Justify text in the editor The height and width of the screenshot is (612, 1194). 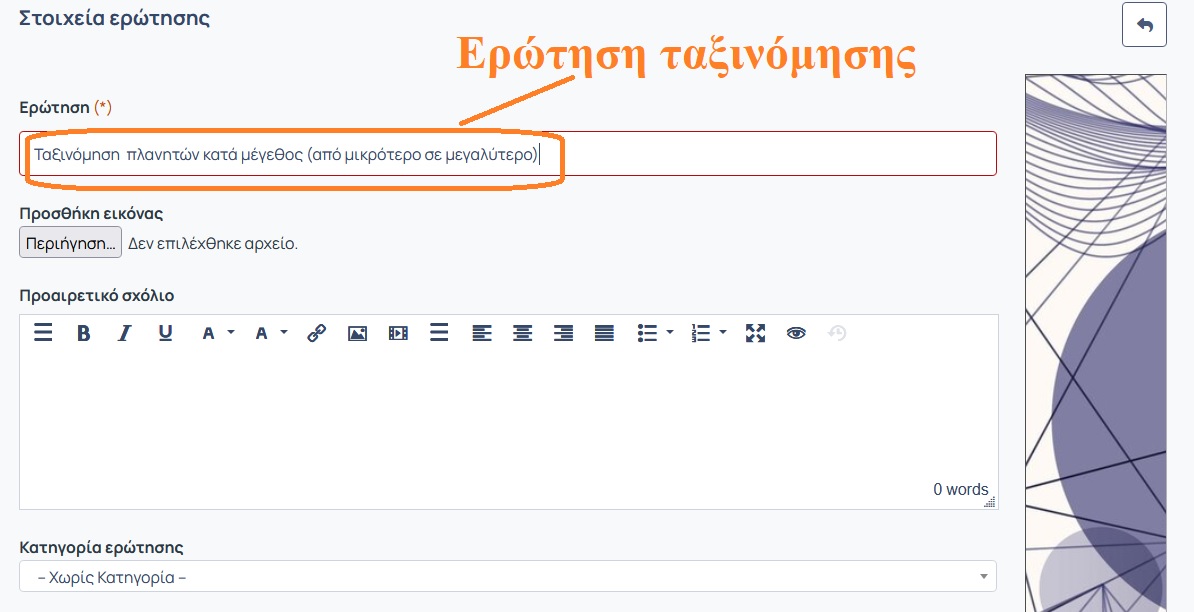coord(605,333)
